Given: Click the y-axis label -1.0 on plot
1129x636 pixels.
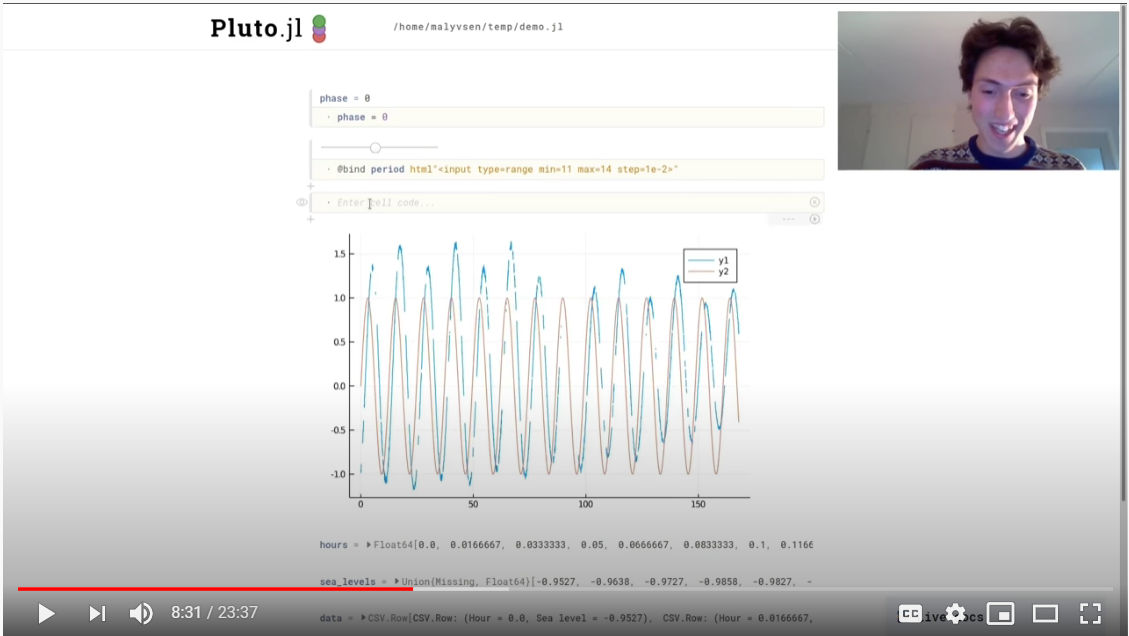Looking at the screenshot, I should pos(338,474).
